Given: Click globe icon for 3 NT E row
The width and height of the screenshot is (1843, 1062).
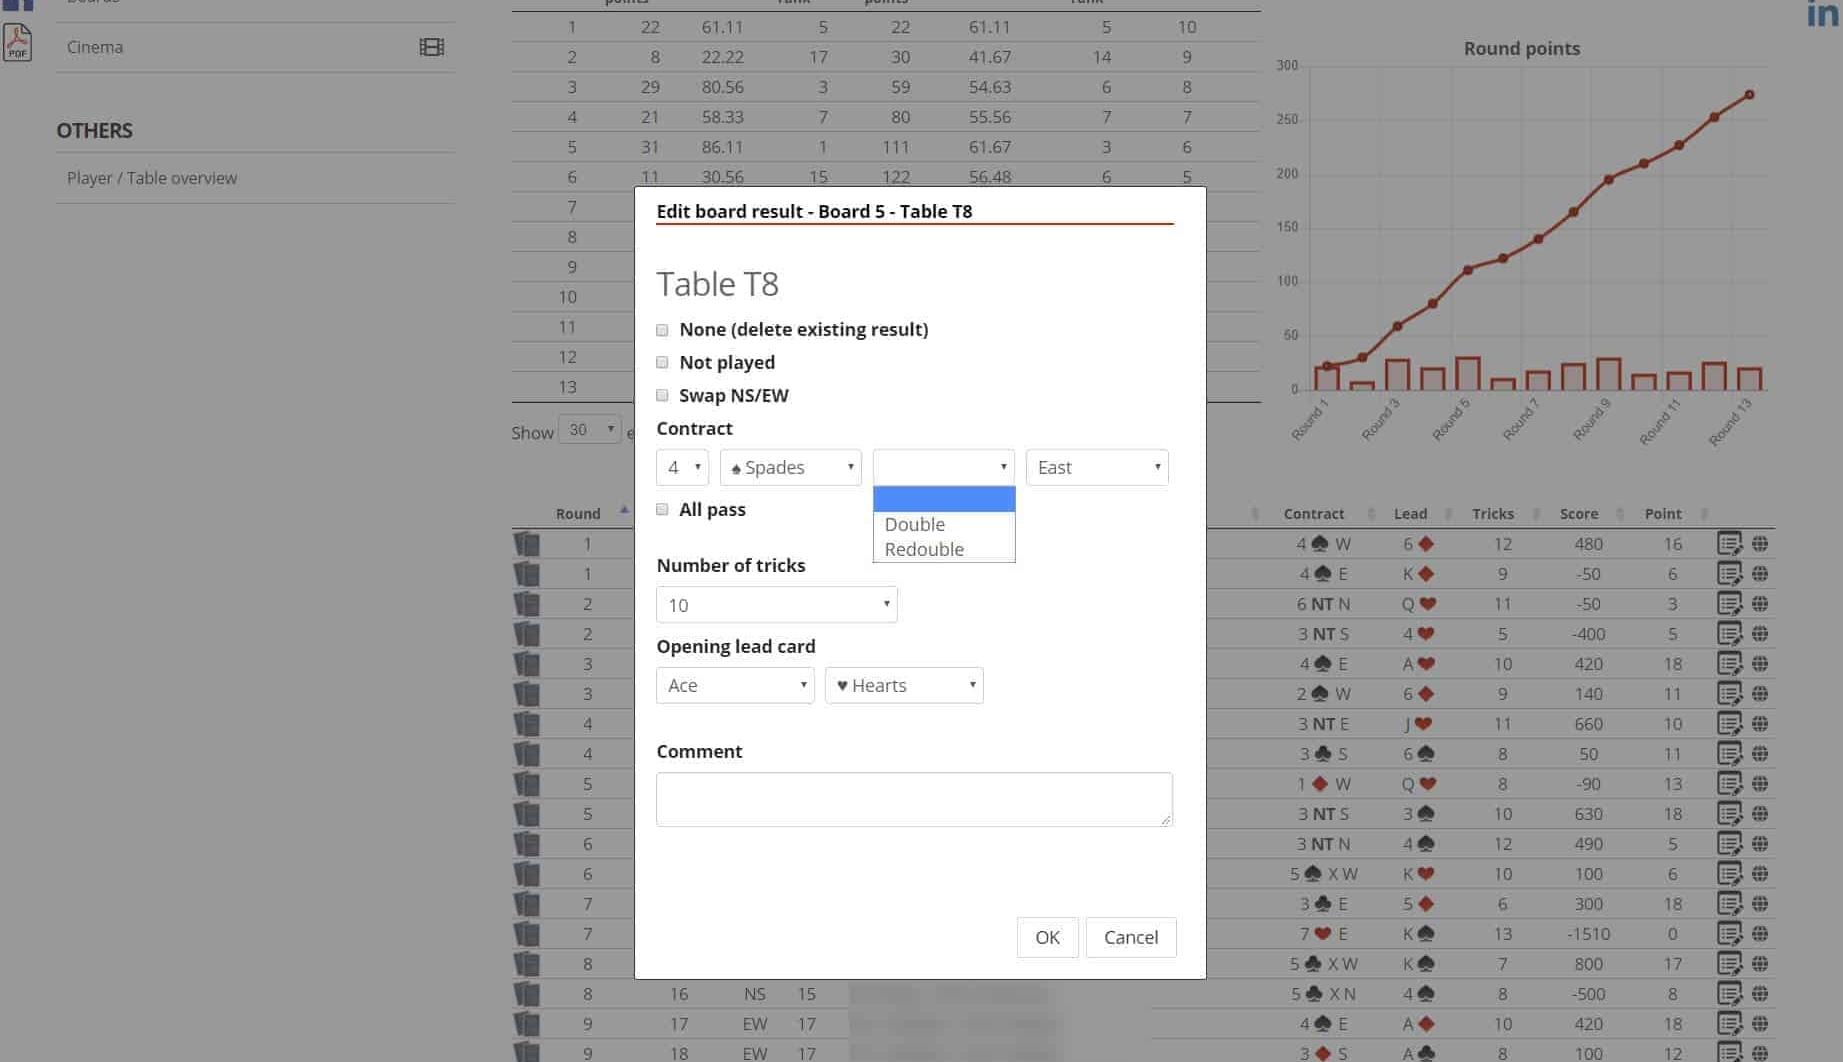Looking at the screenshot, I should tap(1760, 724).
